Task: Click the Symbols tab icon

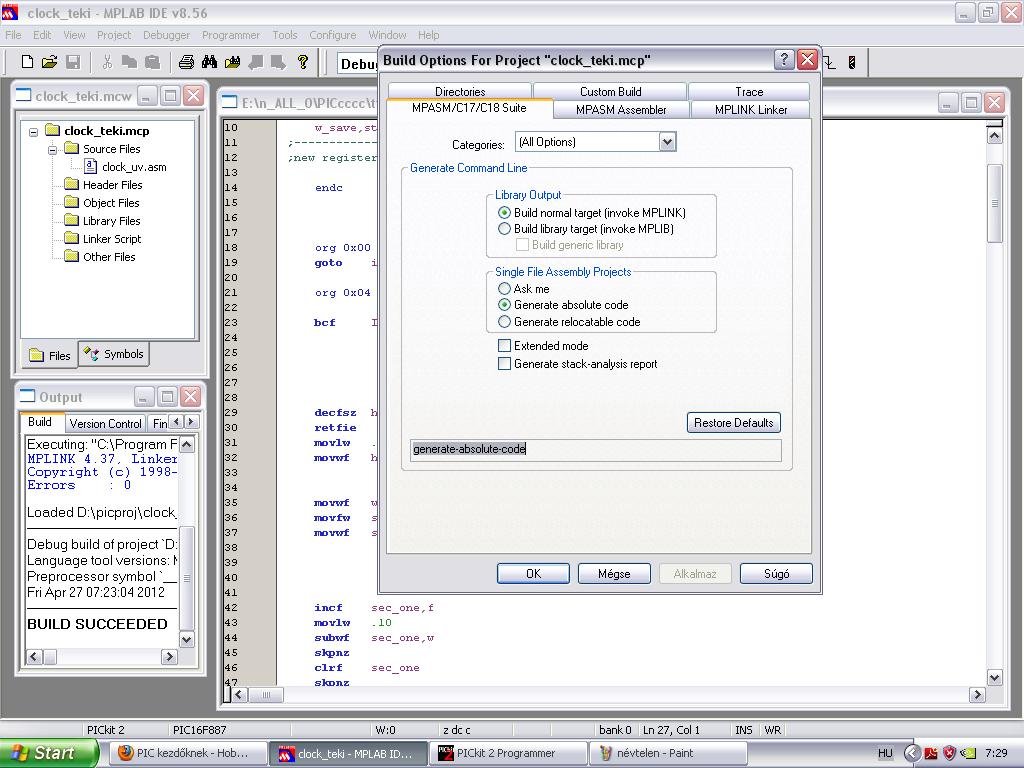Action: click(91, 353)
